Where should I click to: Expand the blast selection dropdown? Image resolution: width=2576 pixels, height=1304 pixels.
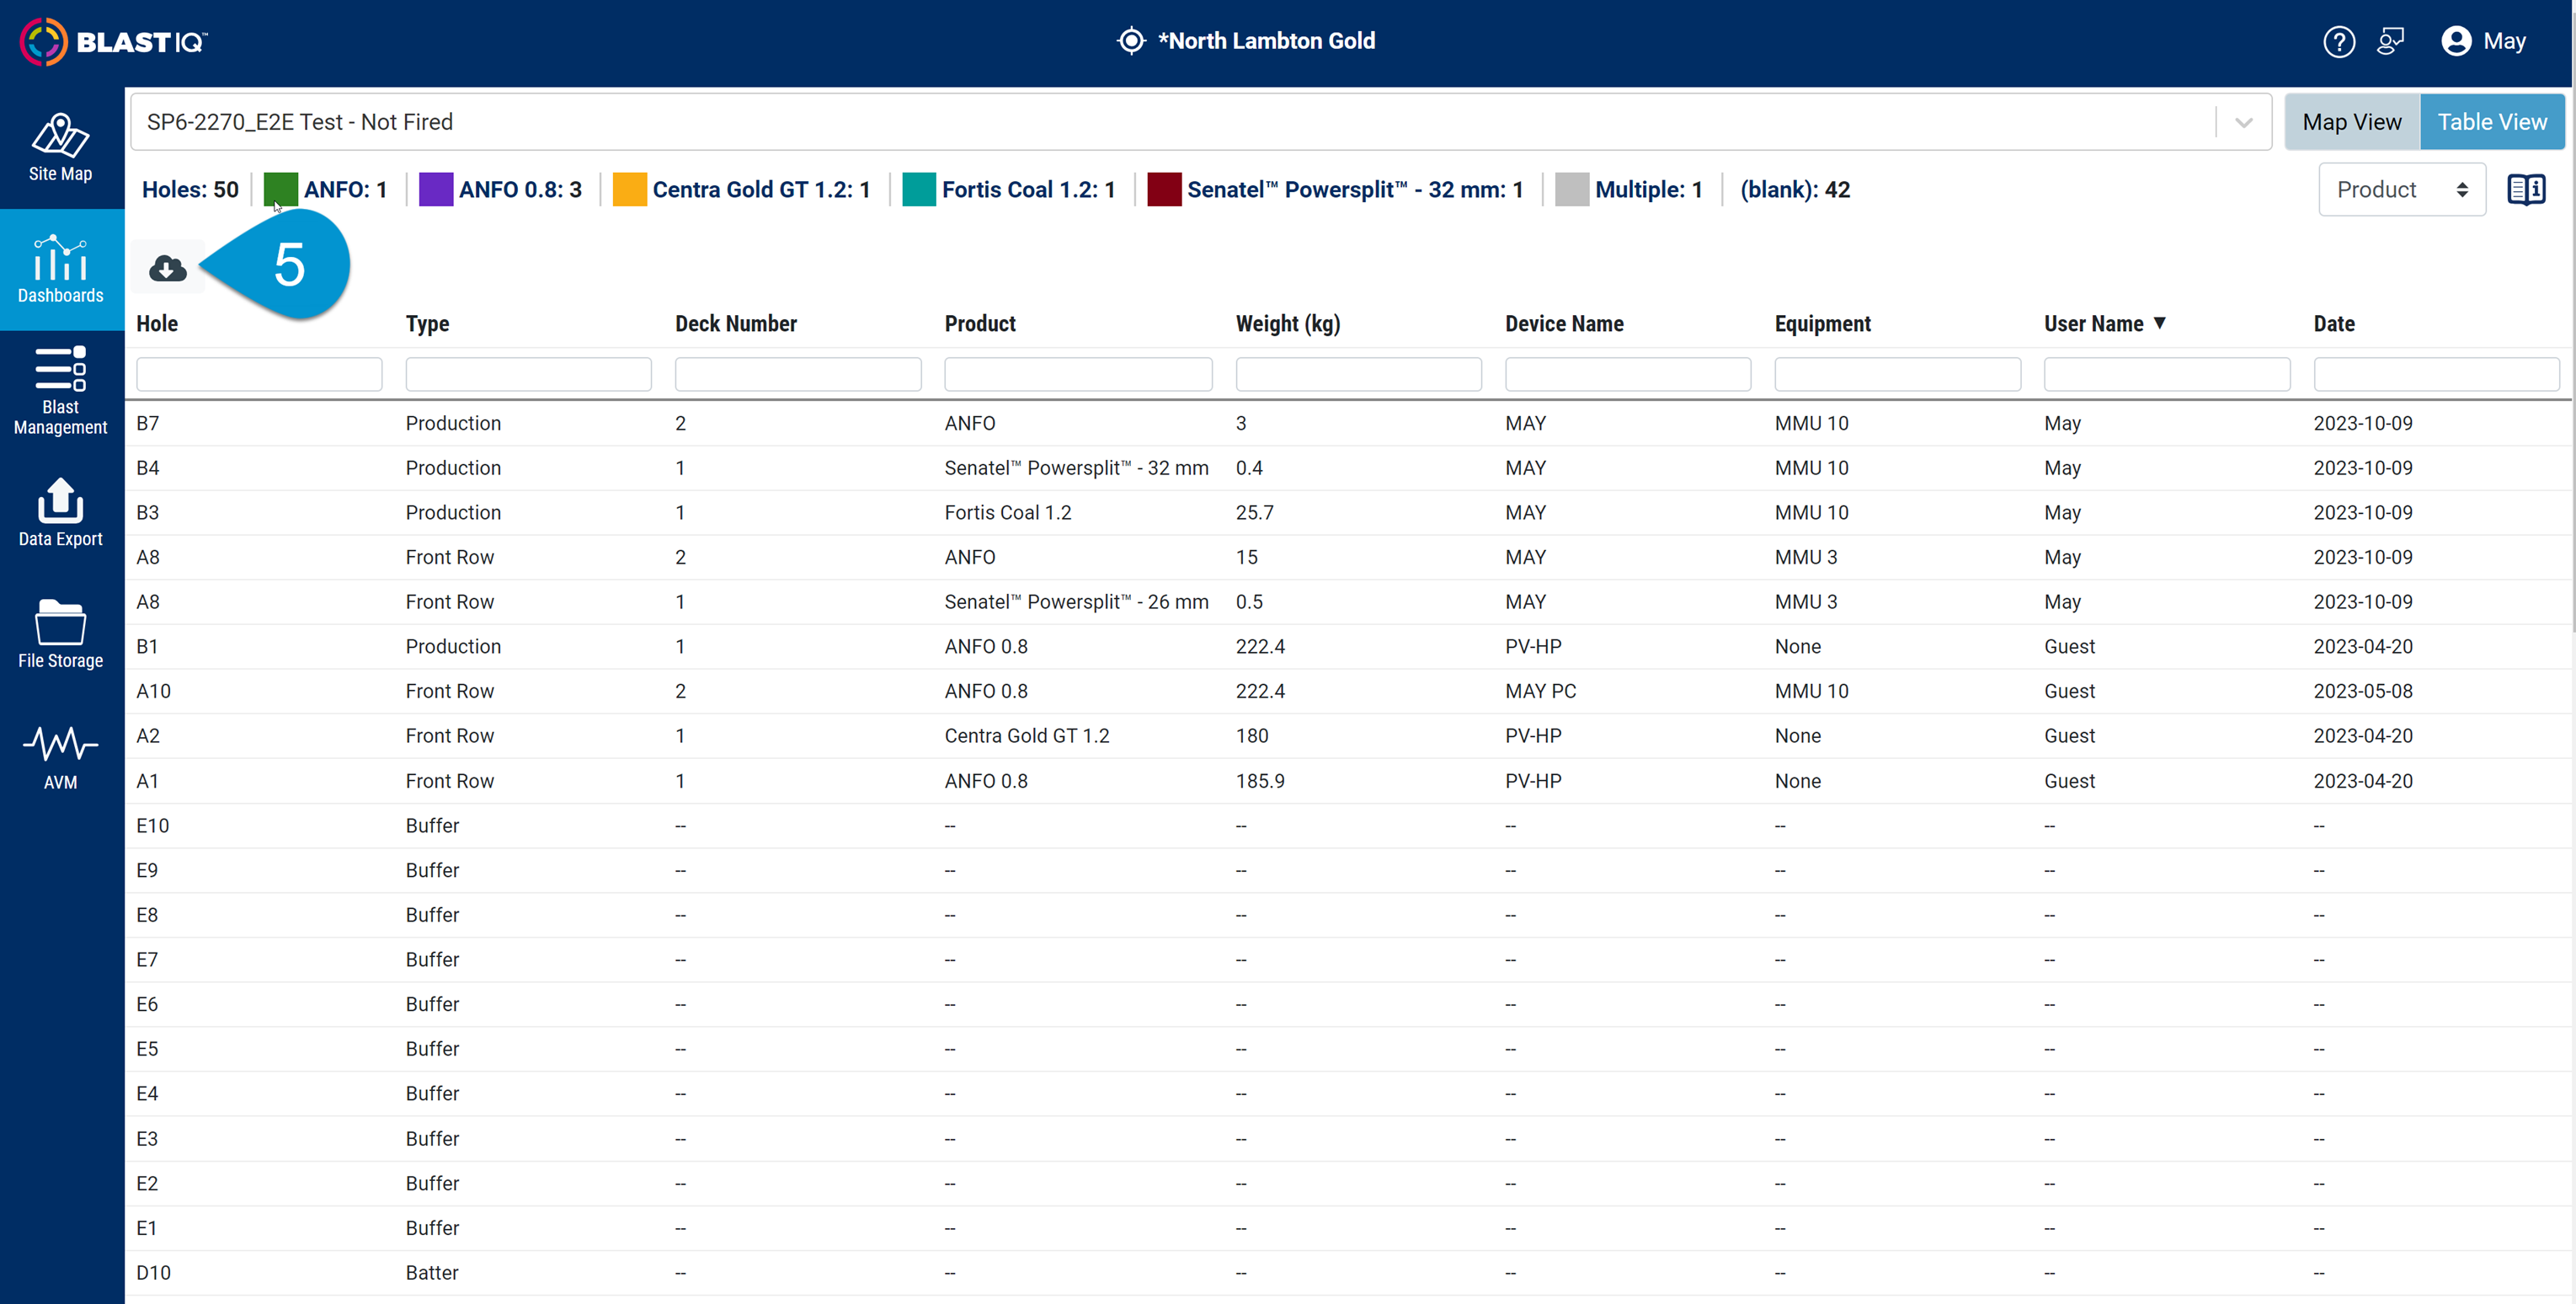tap(2243, 121)
